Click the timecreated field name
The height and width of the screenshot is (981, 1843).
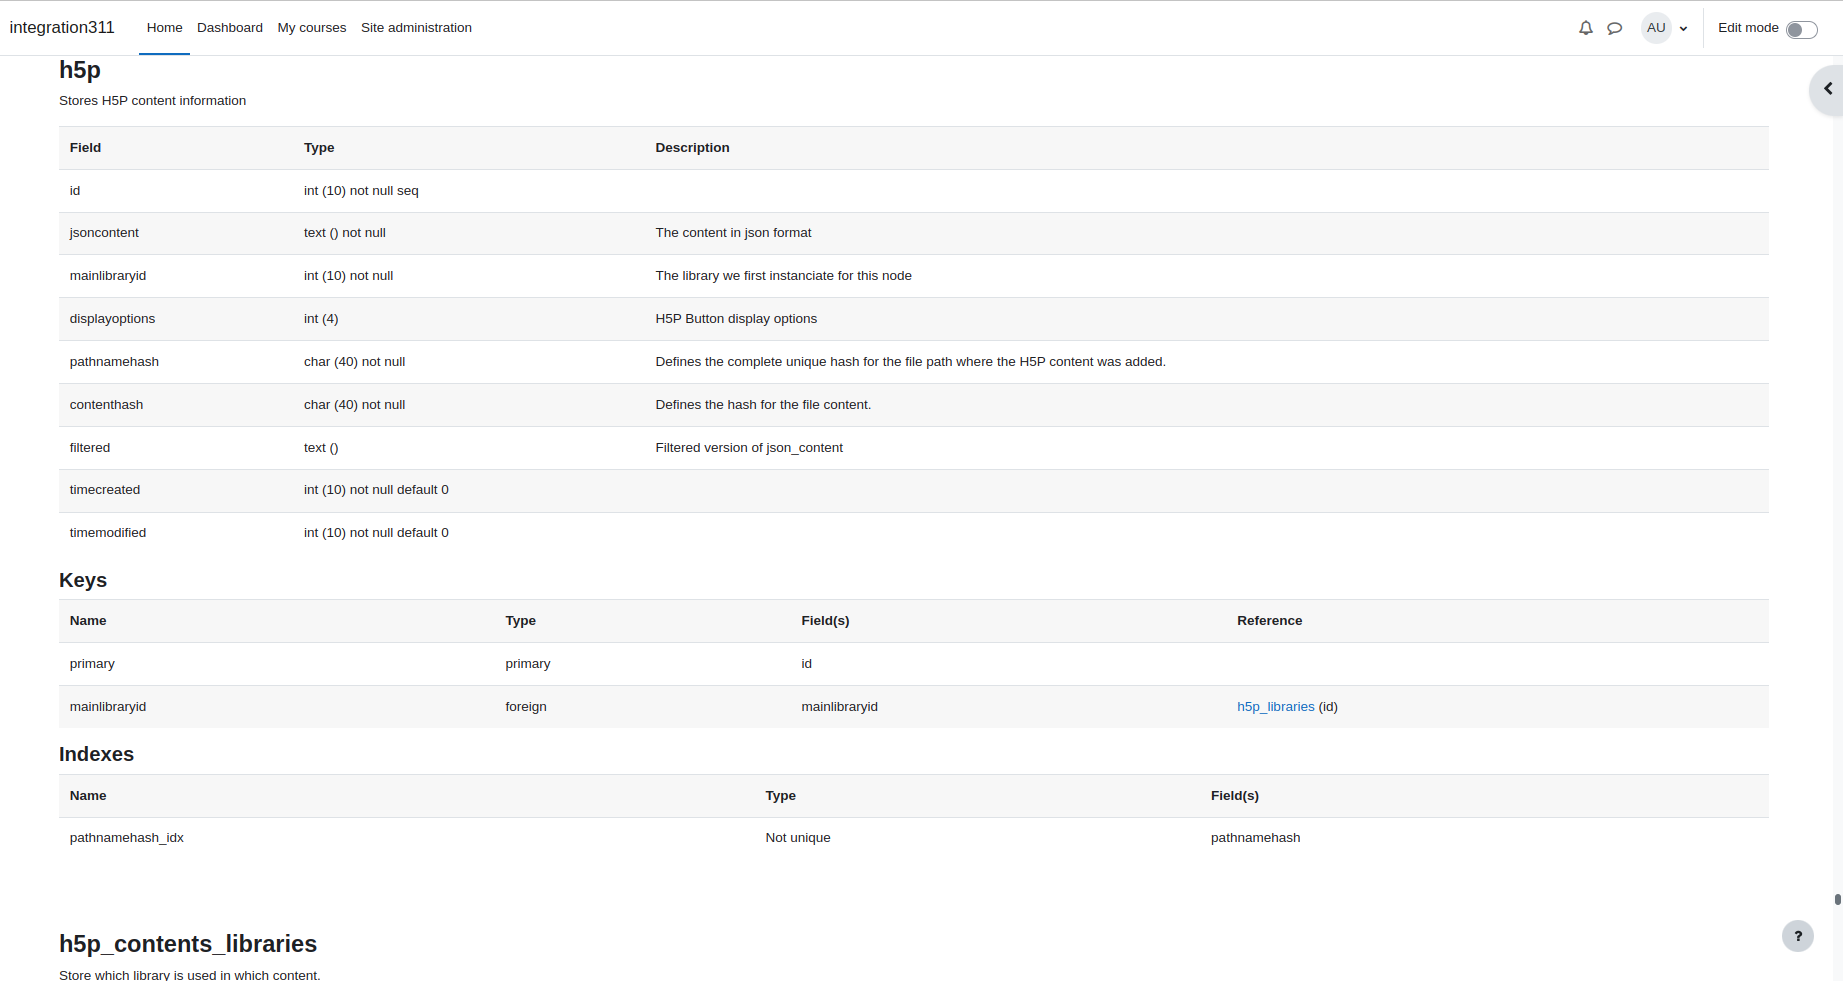tap(105, 490)
